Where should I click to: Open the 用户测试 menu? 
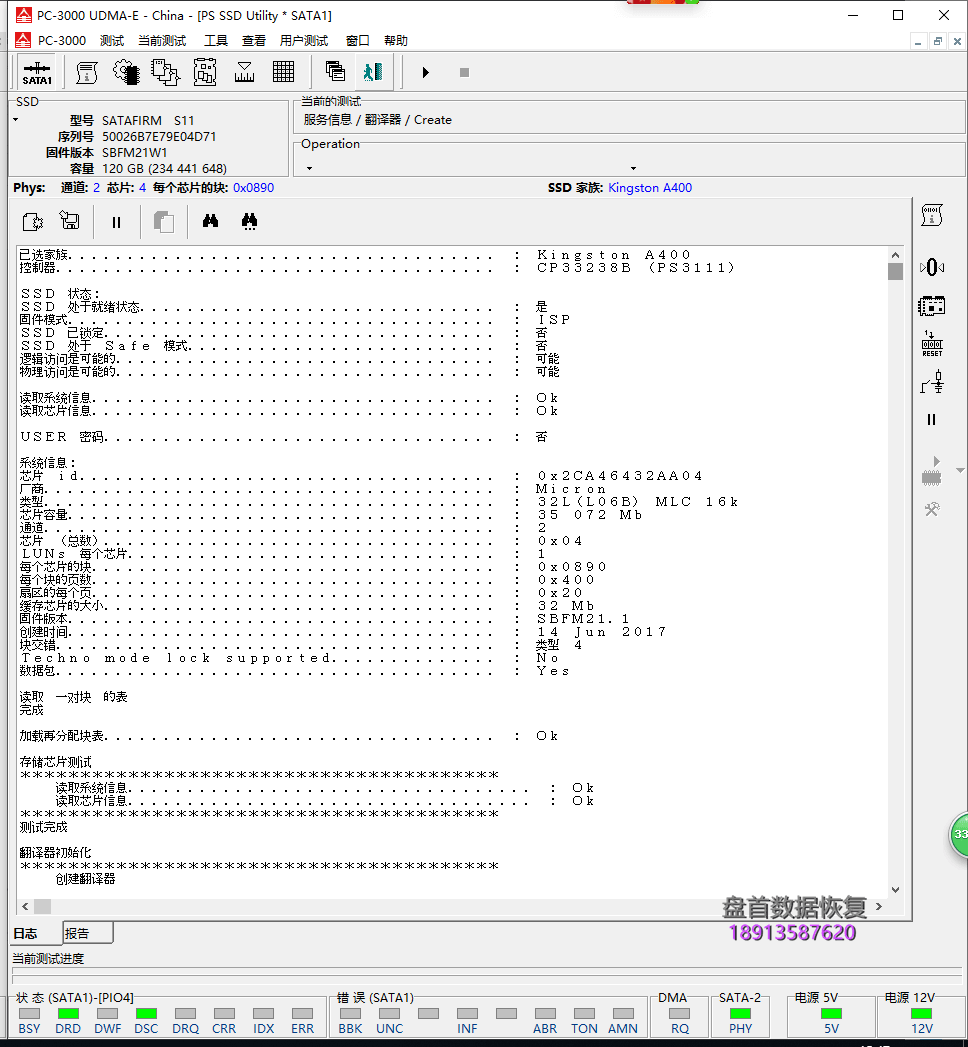coord(304,41)
